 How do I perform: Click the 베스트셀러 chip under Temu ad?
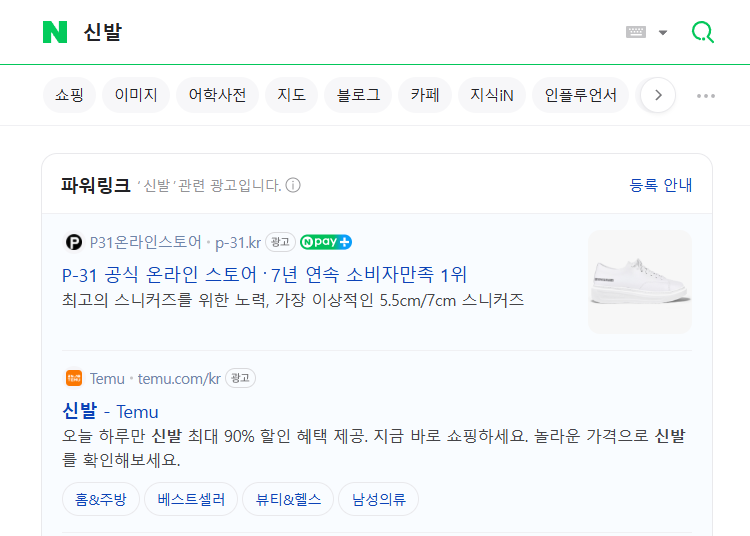point(191,499)
